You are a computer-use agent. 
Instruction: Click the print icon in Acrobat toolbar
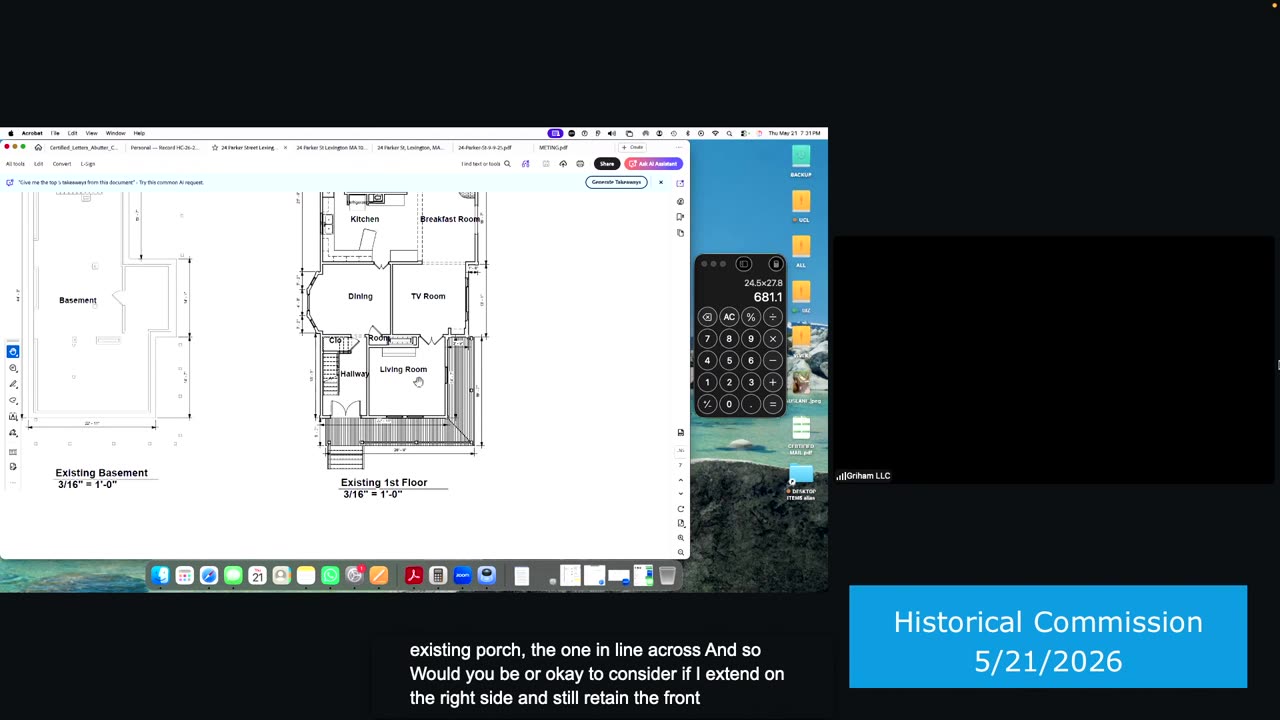point(580,164)
